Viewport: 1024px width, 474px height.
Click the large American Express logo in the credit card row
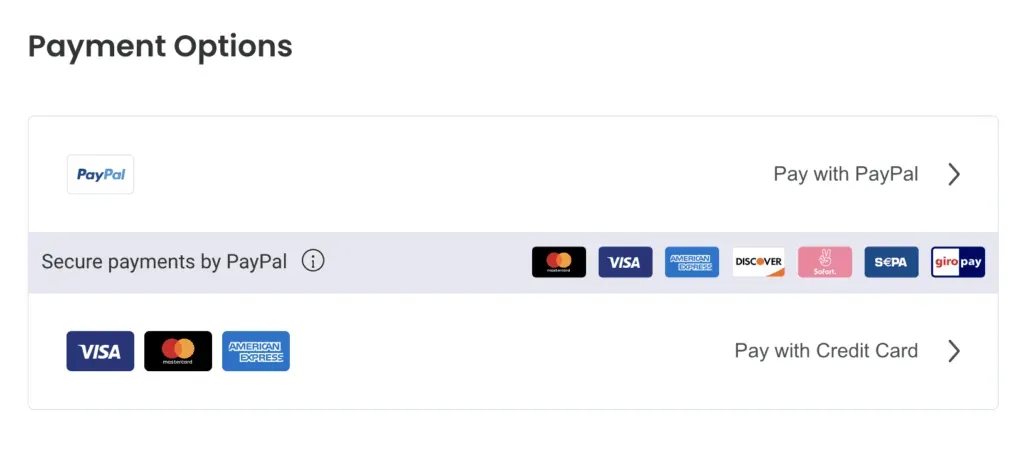coord(256,351)
